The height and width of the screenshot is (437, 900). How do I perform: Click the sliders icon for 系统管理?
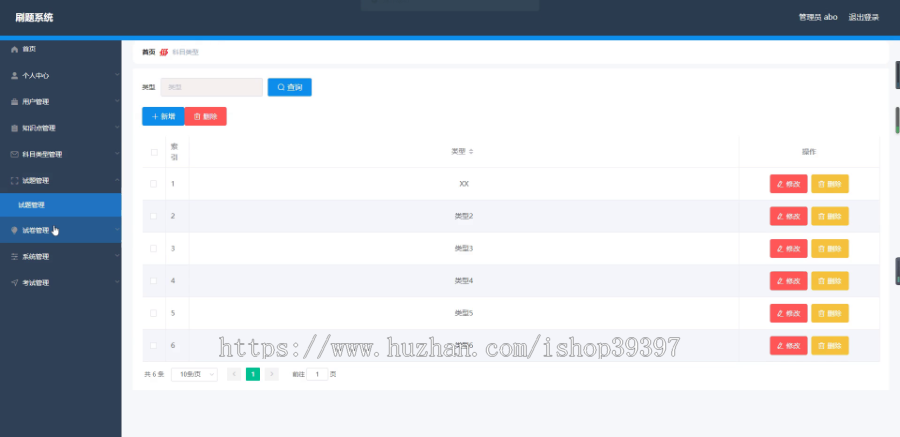coord(15,257)
